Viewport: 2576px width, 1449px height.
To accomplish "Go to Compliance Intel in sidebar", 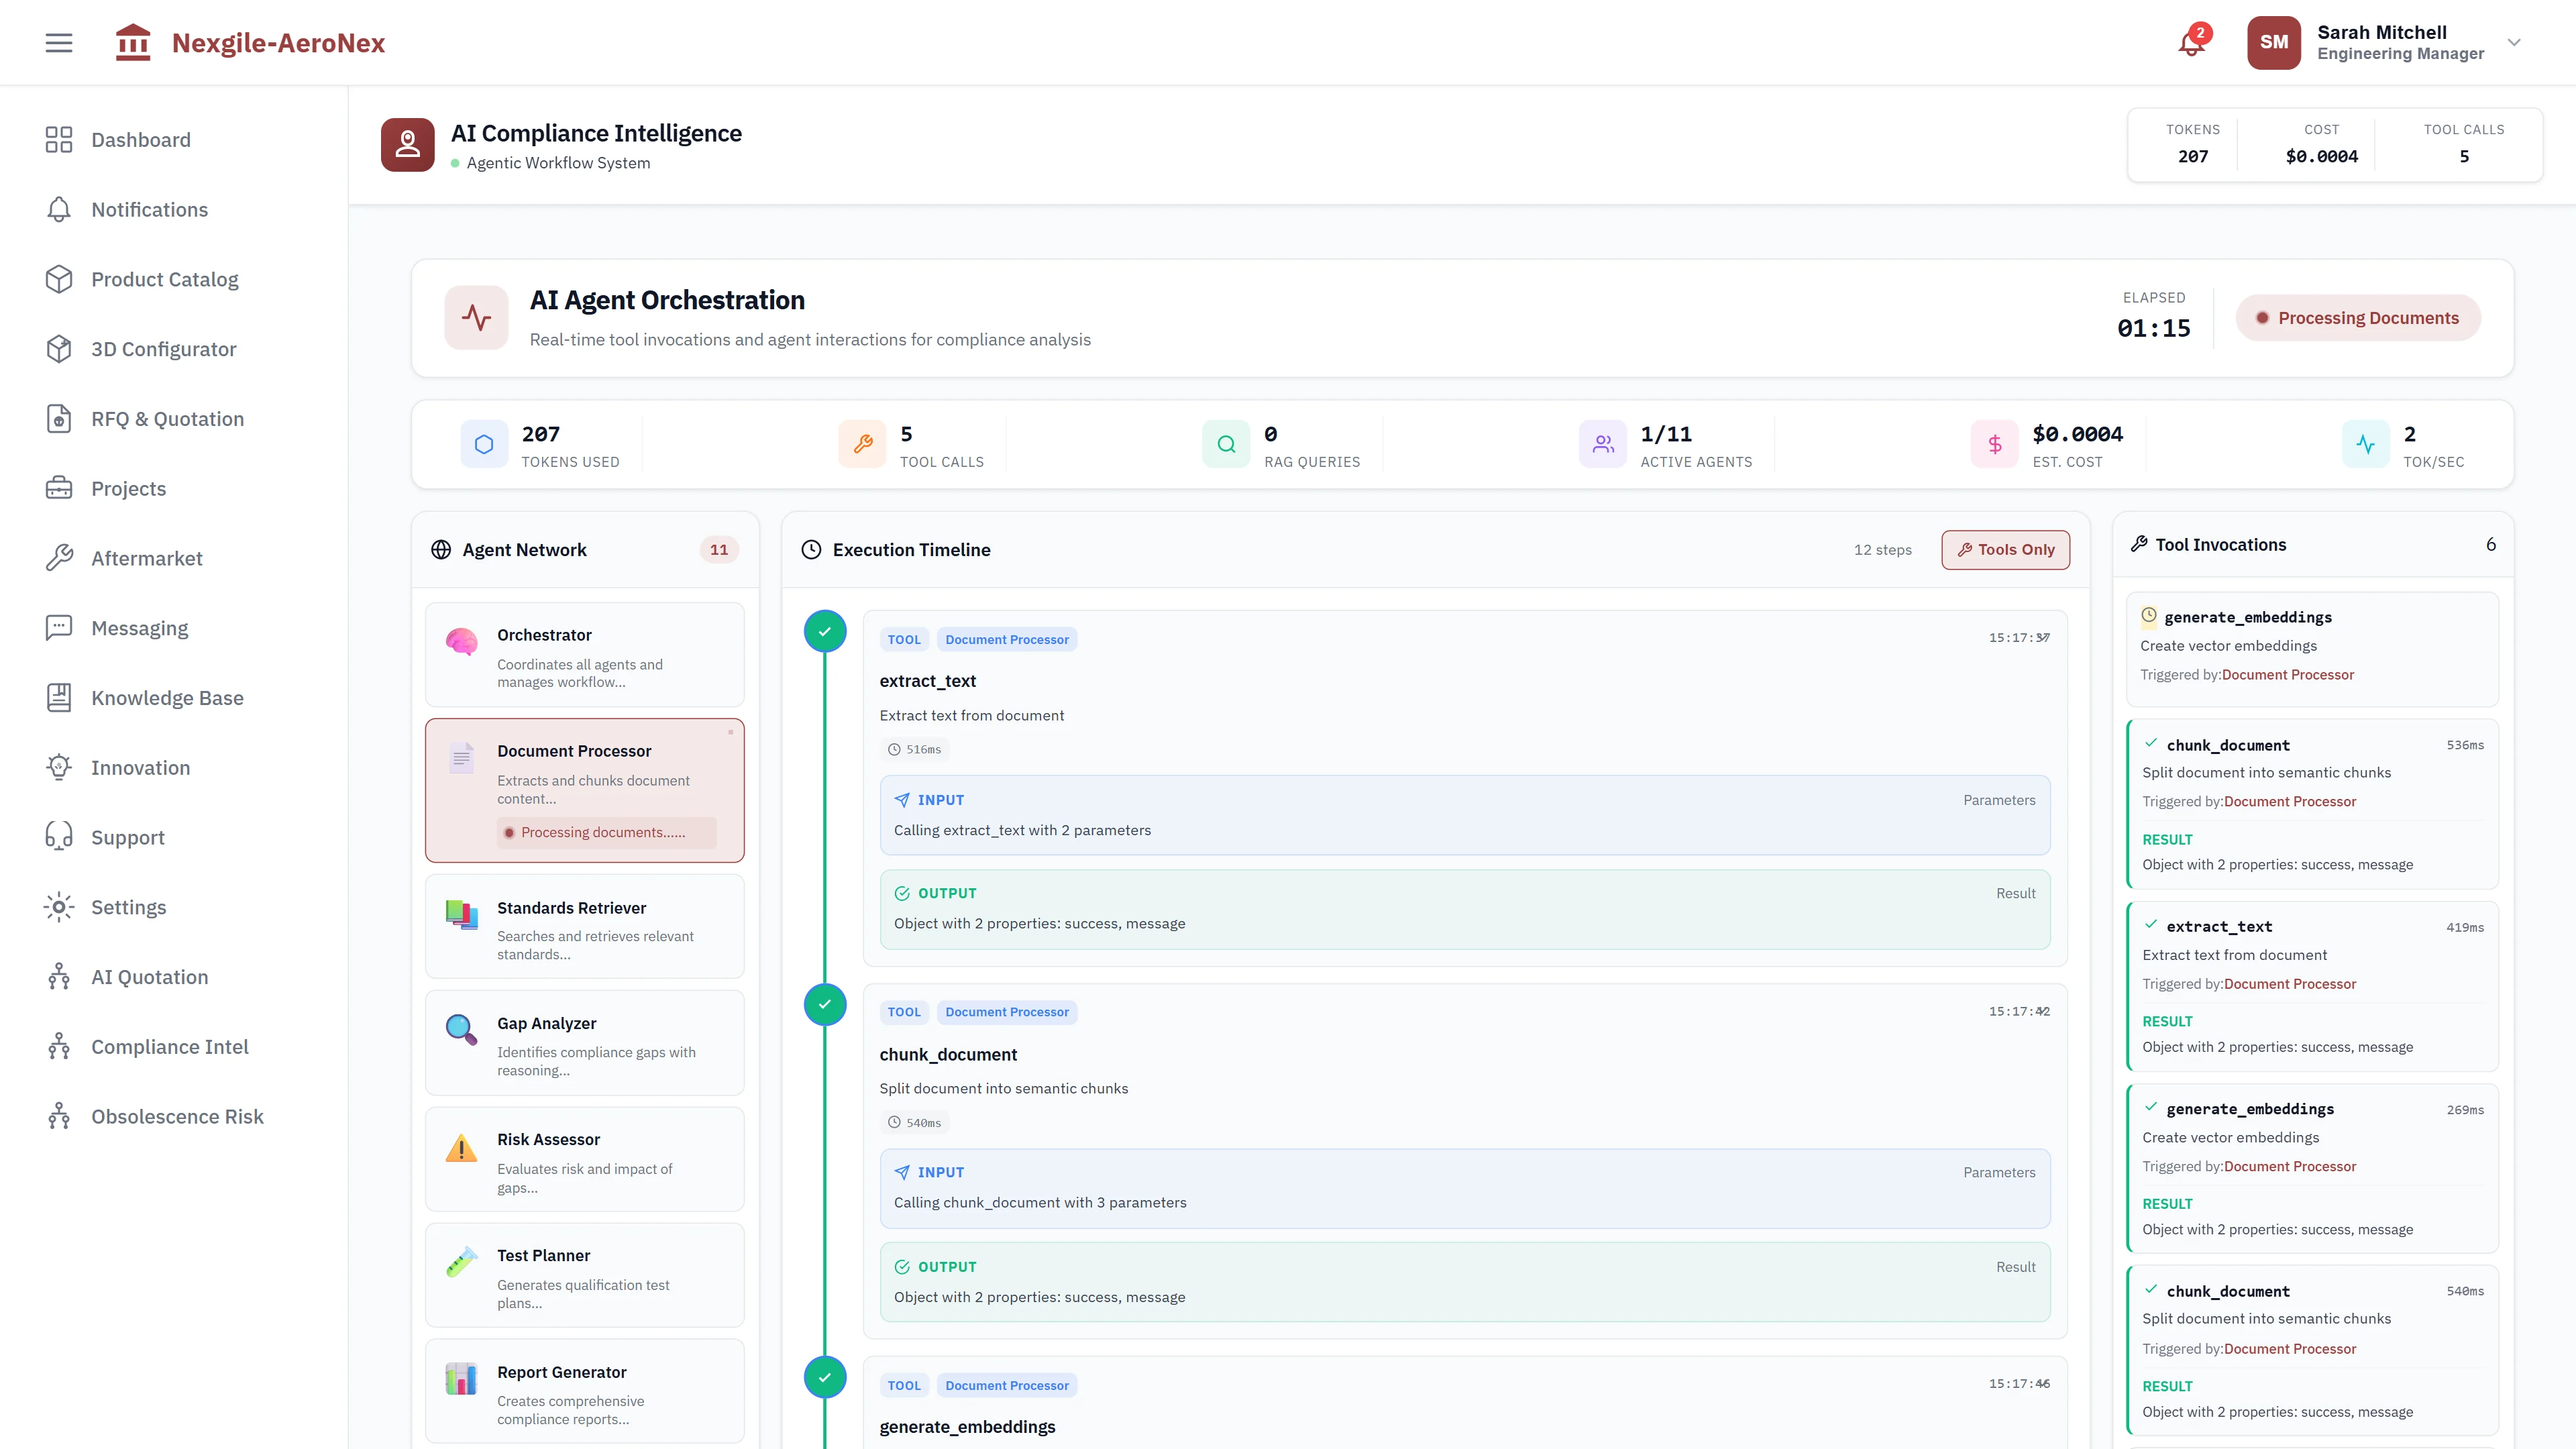I will 170,1046.
